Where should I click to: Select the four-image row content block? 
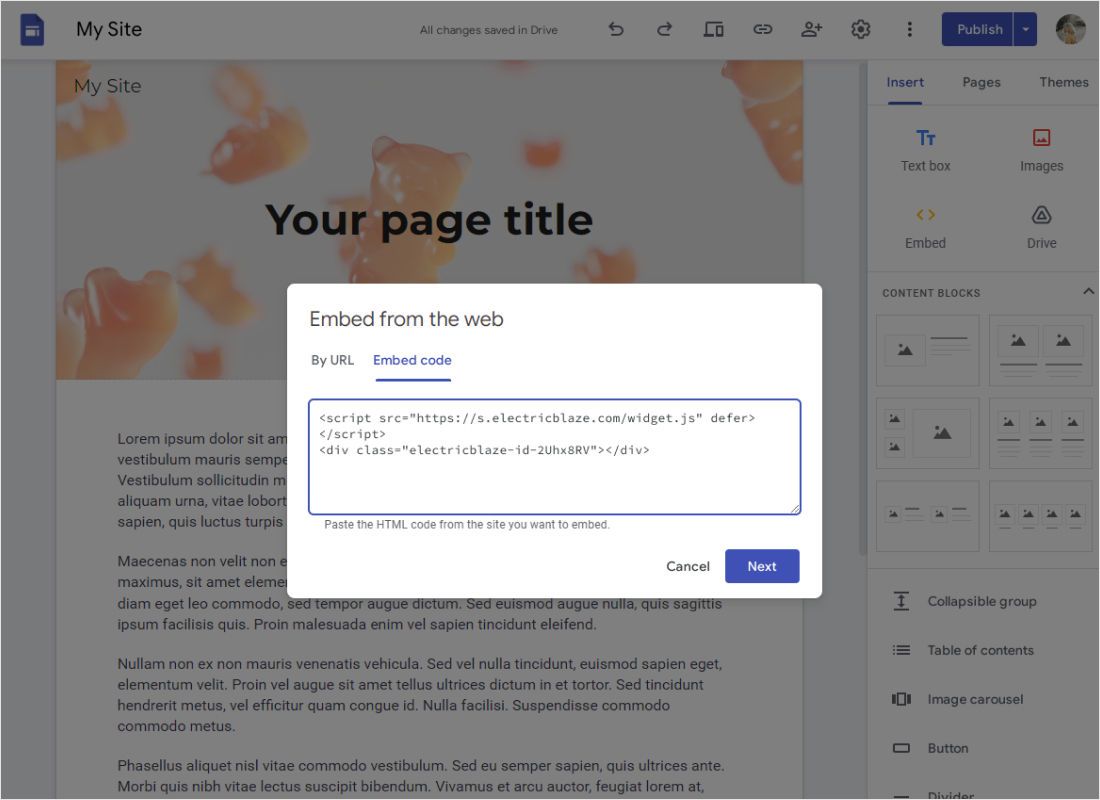coord(1040,516)
